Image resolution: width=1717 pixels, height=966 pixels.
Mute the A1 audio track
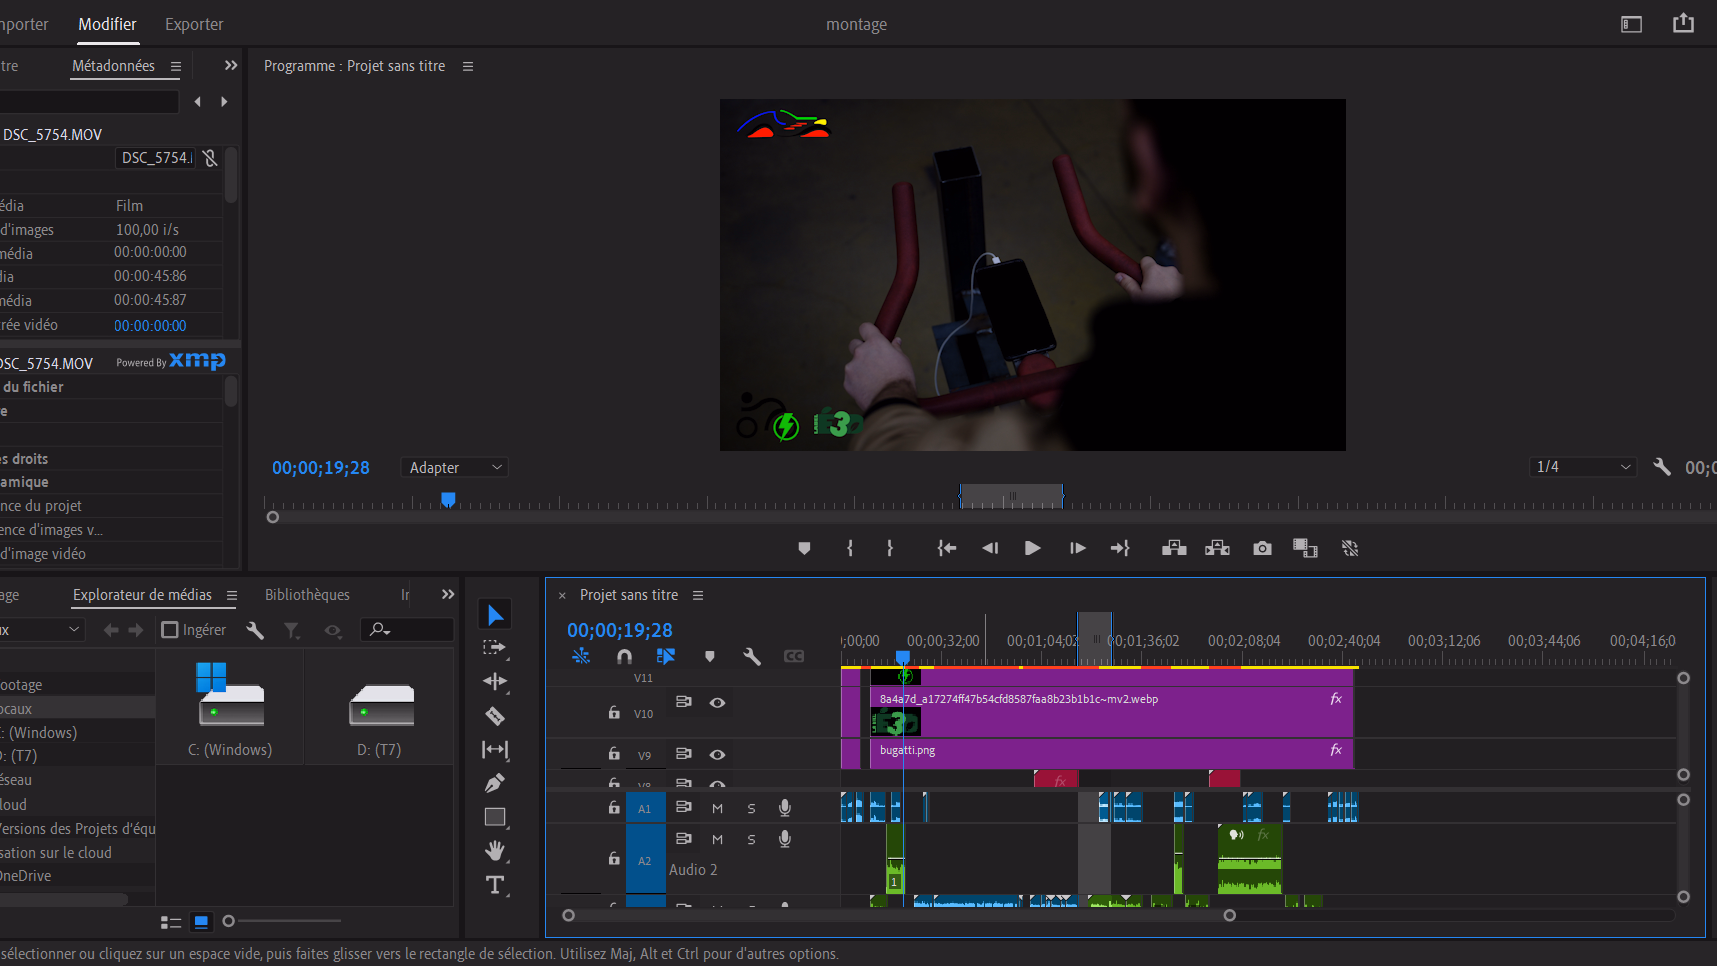(x=717, y=808)
